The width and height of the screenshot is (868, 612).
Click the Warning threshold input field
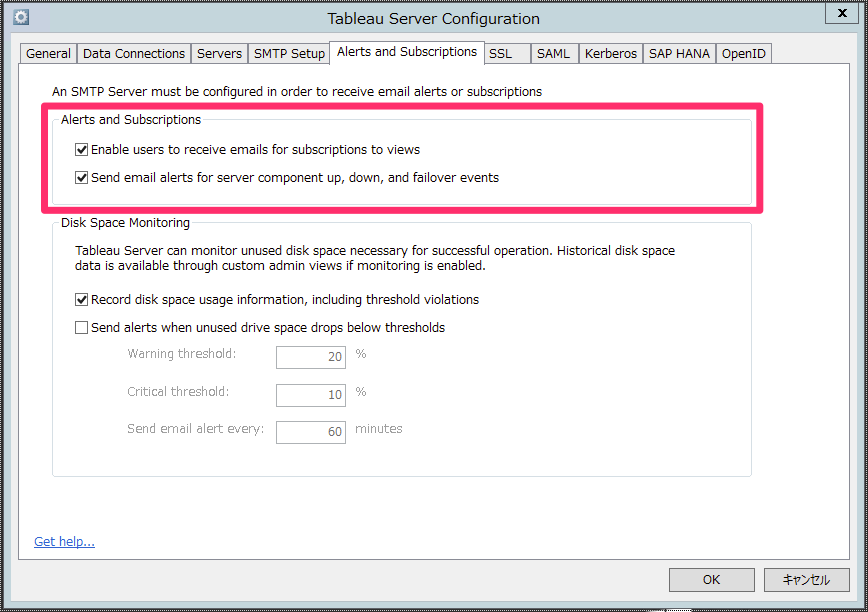click(x=310, y=356)
